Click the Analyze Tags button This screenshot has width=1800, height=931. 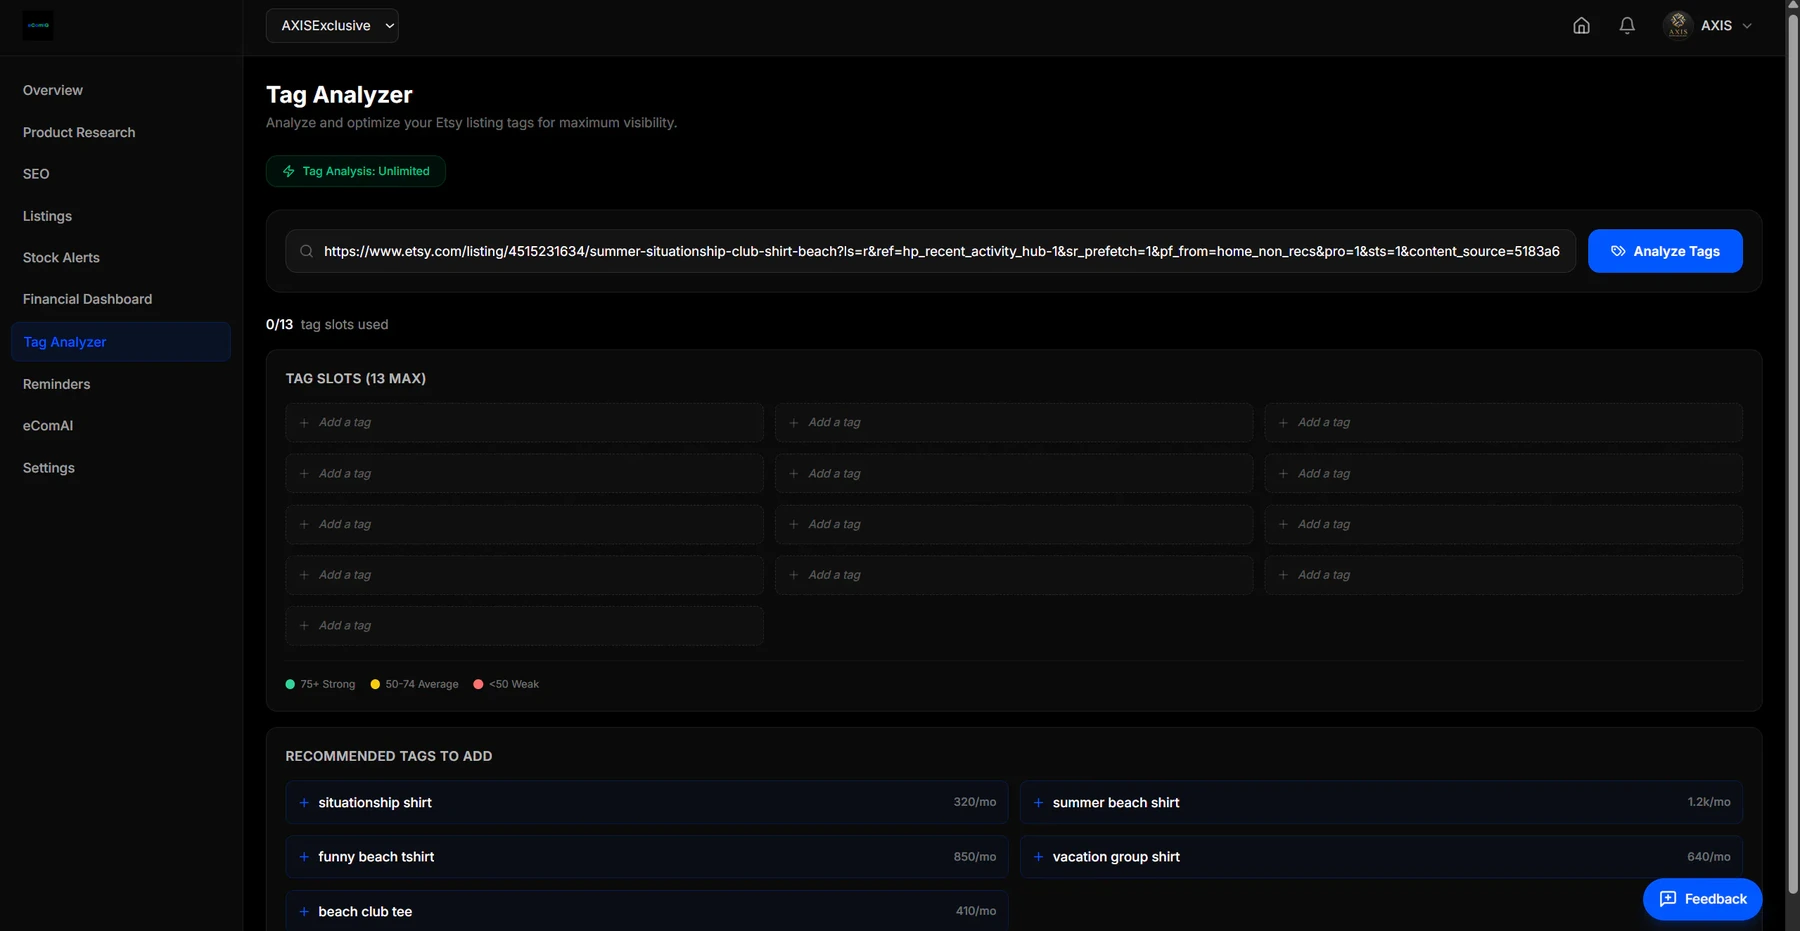[1665, 251]
